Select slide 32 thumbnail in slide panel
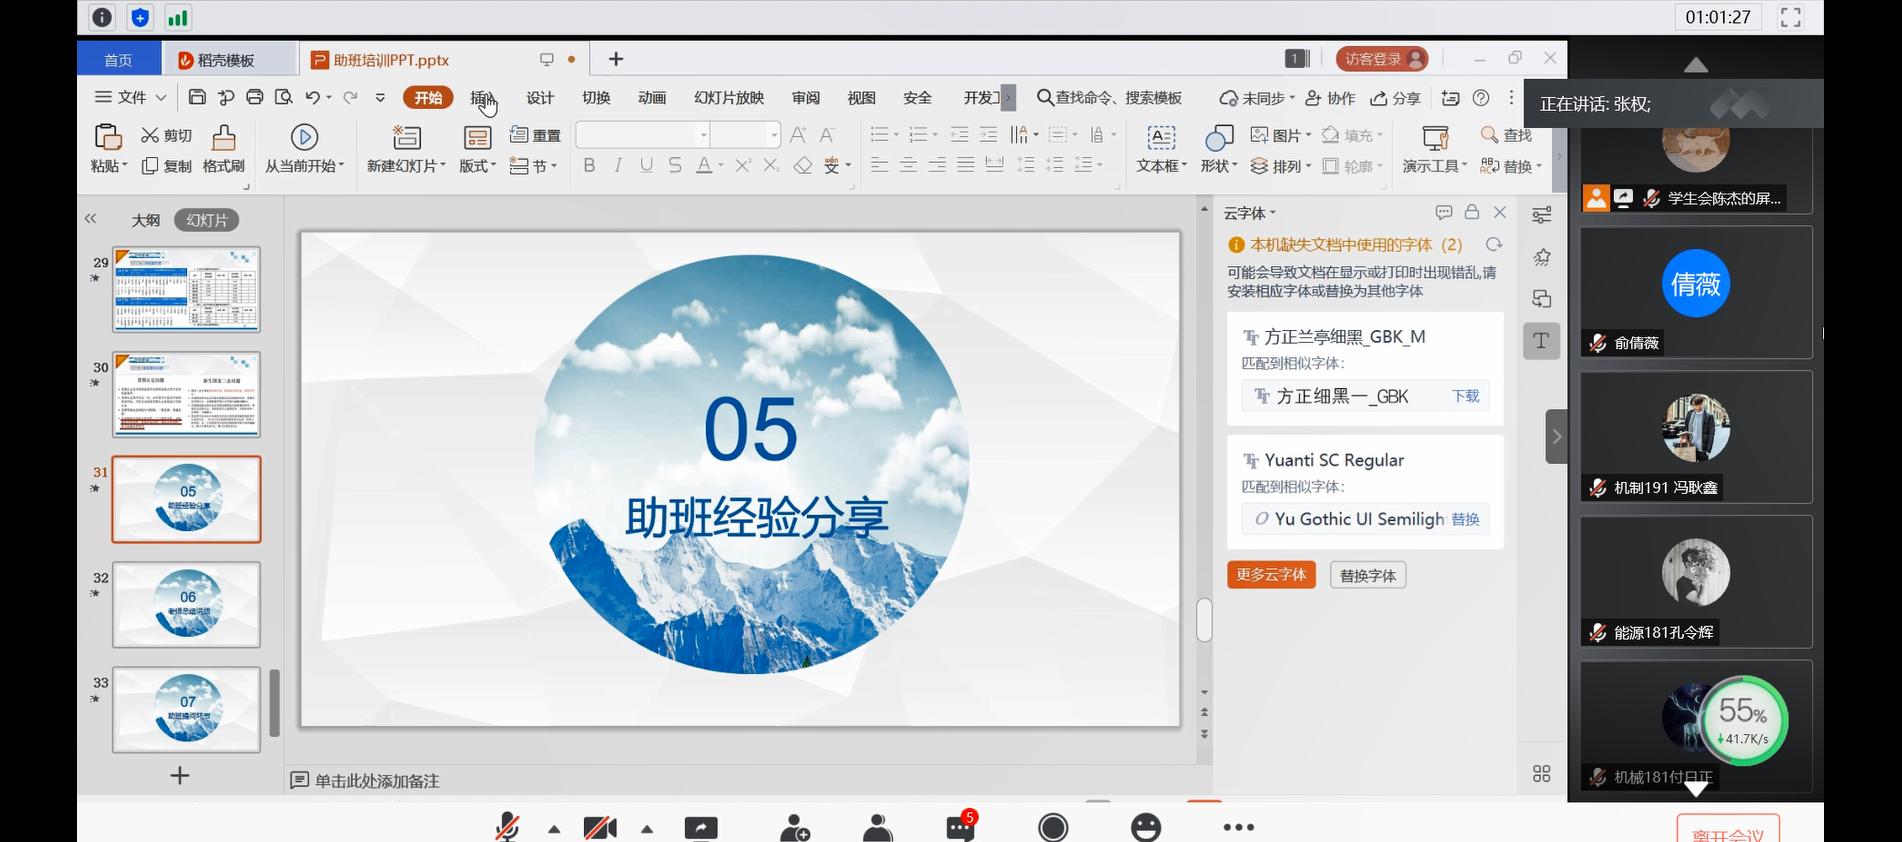Image resolution: width=1902 pixels, height=842 pixels. [x=187, y=604]
